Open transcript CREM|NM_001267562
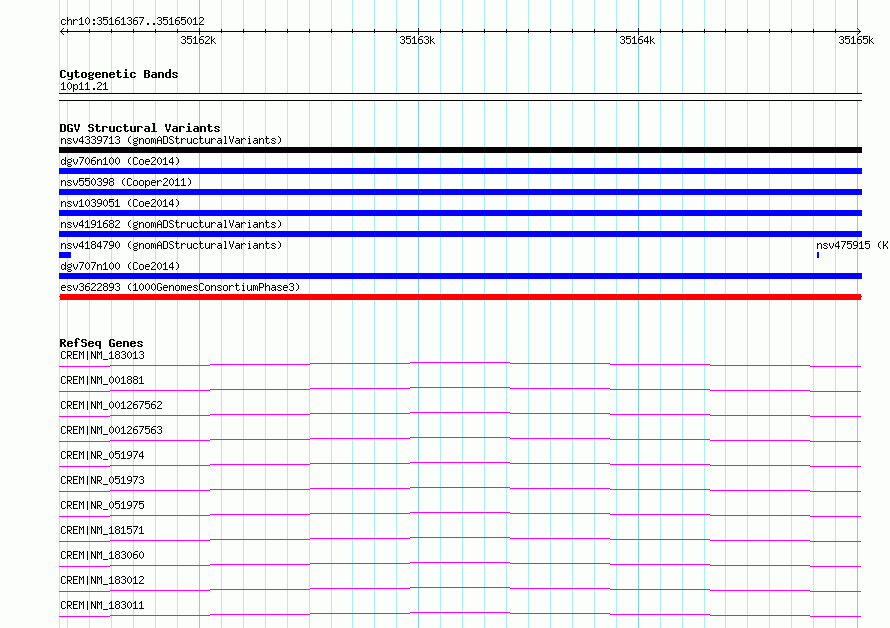 coord(111,405)
